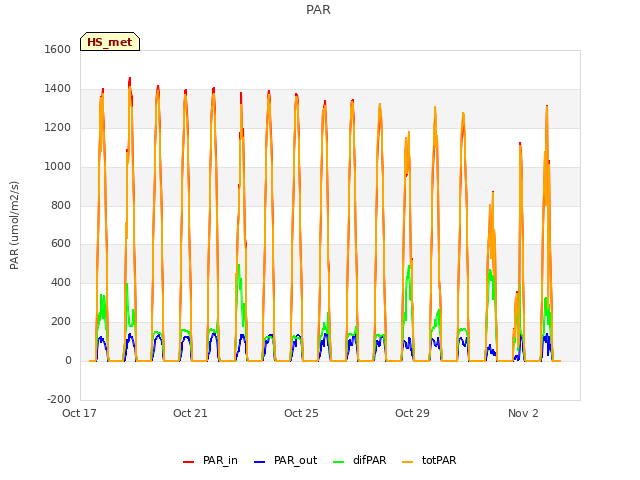This screenshot has width=640, height=480.
Task: Click the 400 y-axis tick label
Action: pyautogui.click(x=61, y=282)
